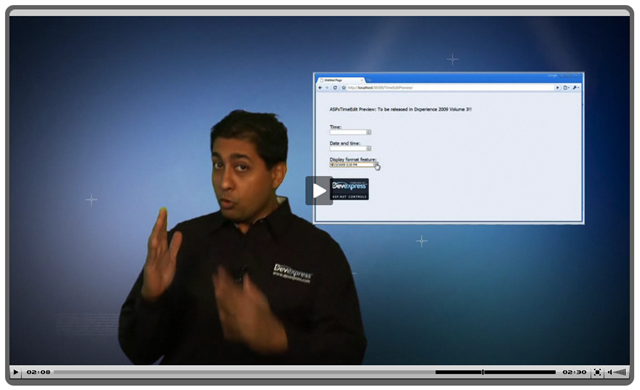Image resolution: width=640 pixels, height=390 pixels.
Task: Click the localhost address bar
Action: (x=450, y=88)
